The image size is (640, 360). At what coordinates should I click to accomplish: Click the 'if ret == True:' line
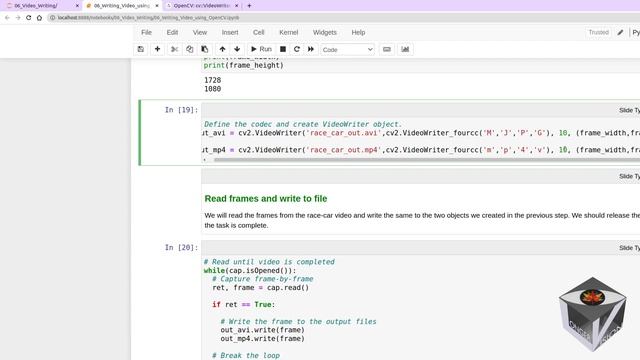243,304
